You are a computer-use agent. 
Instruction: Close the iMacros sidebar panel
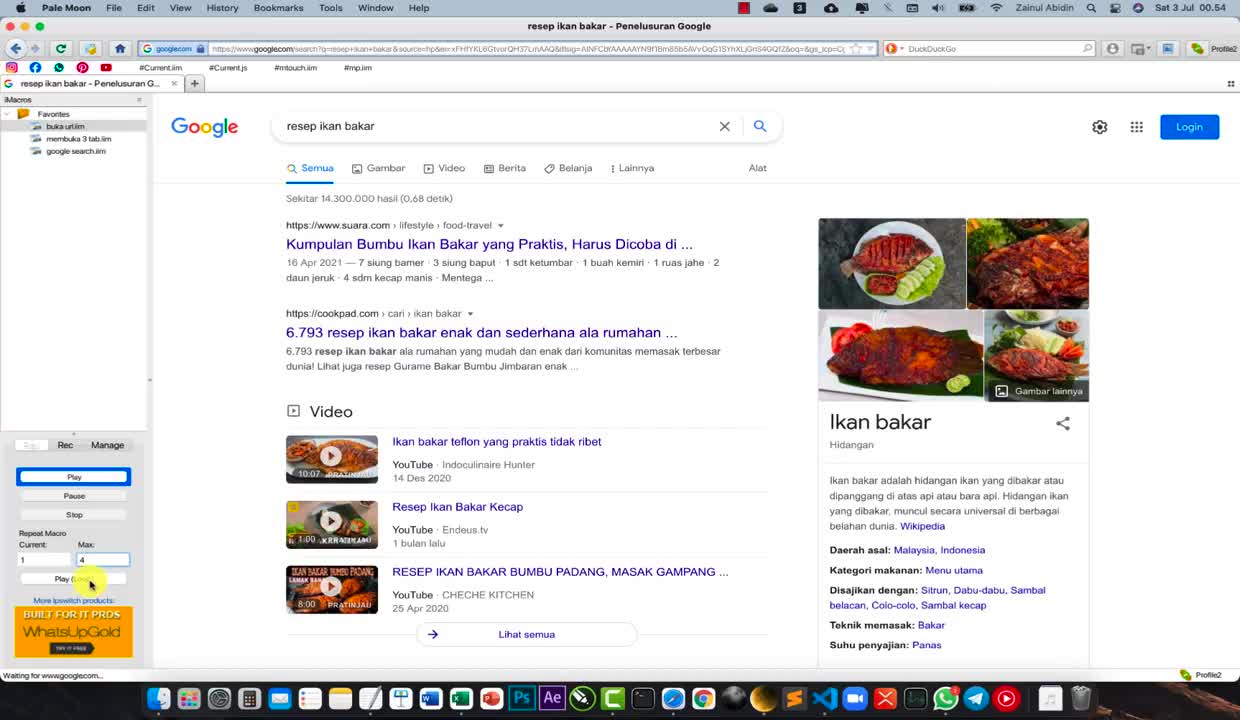click(x=139, y=100)
